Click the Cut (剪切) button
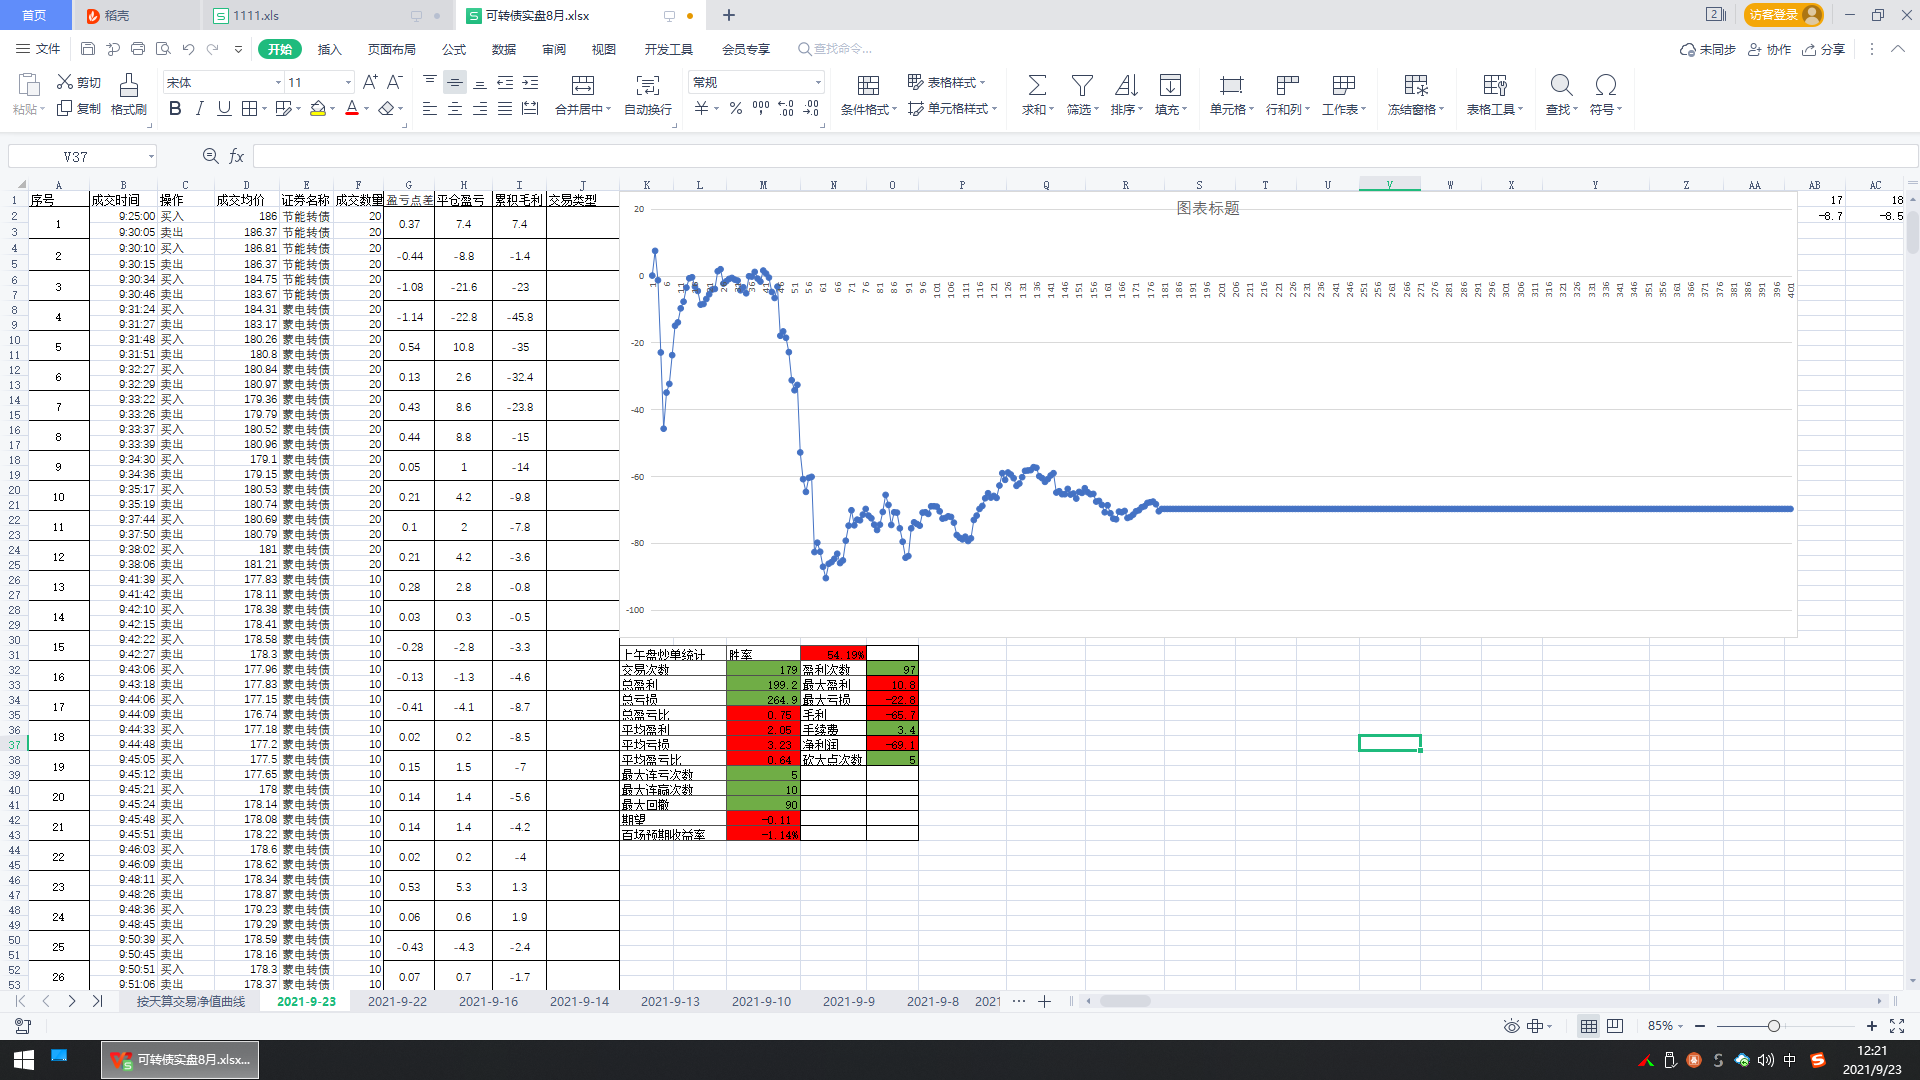 [x=79, y=82]
